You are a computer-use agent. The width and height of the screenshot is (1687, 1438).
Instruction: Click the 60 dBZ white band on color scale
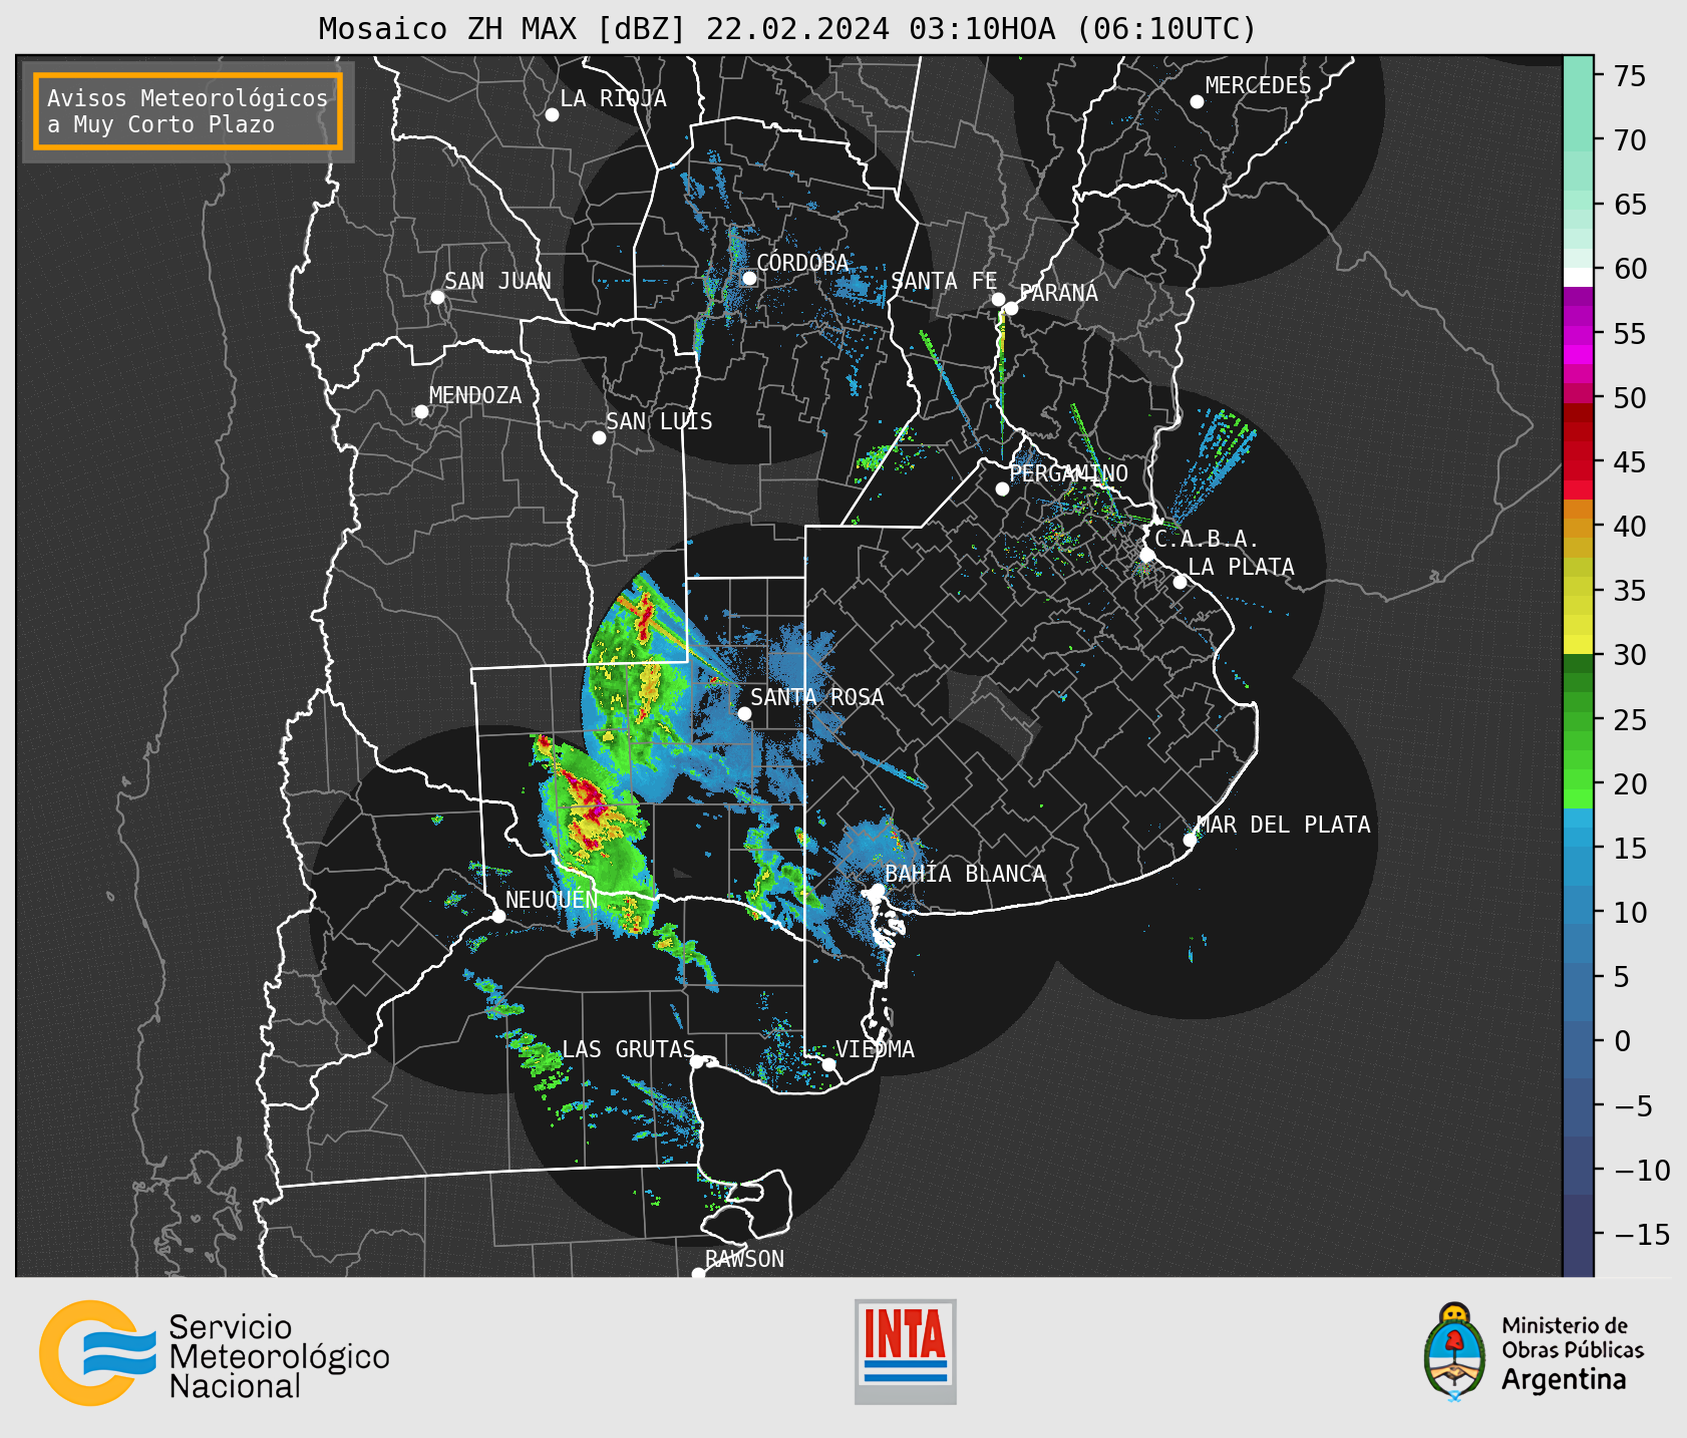tap(1577, 276)
